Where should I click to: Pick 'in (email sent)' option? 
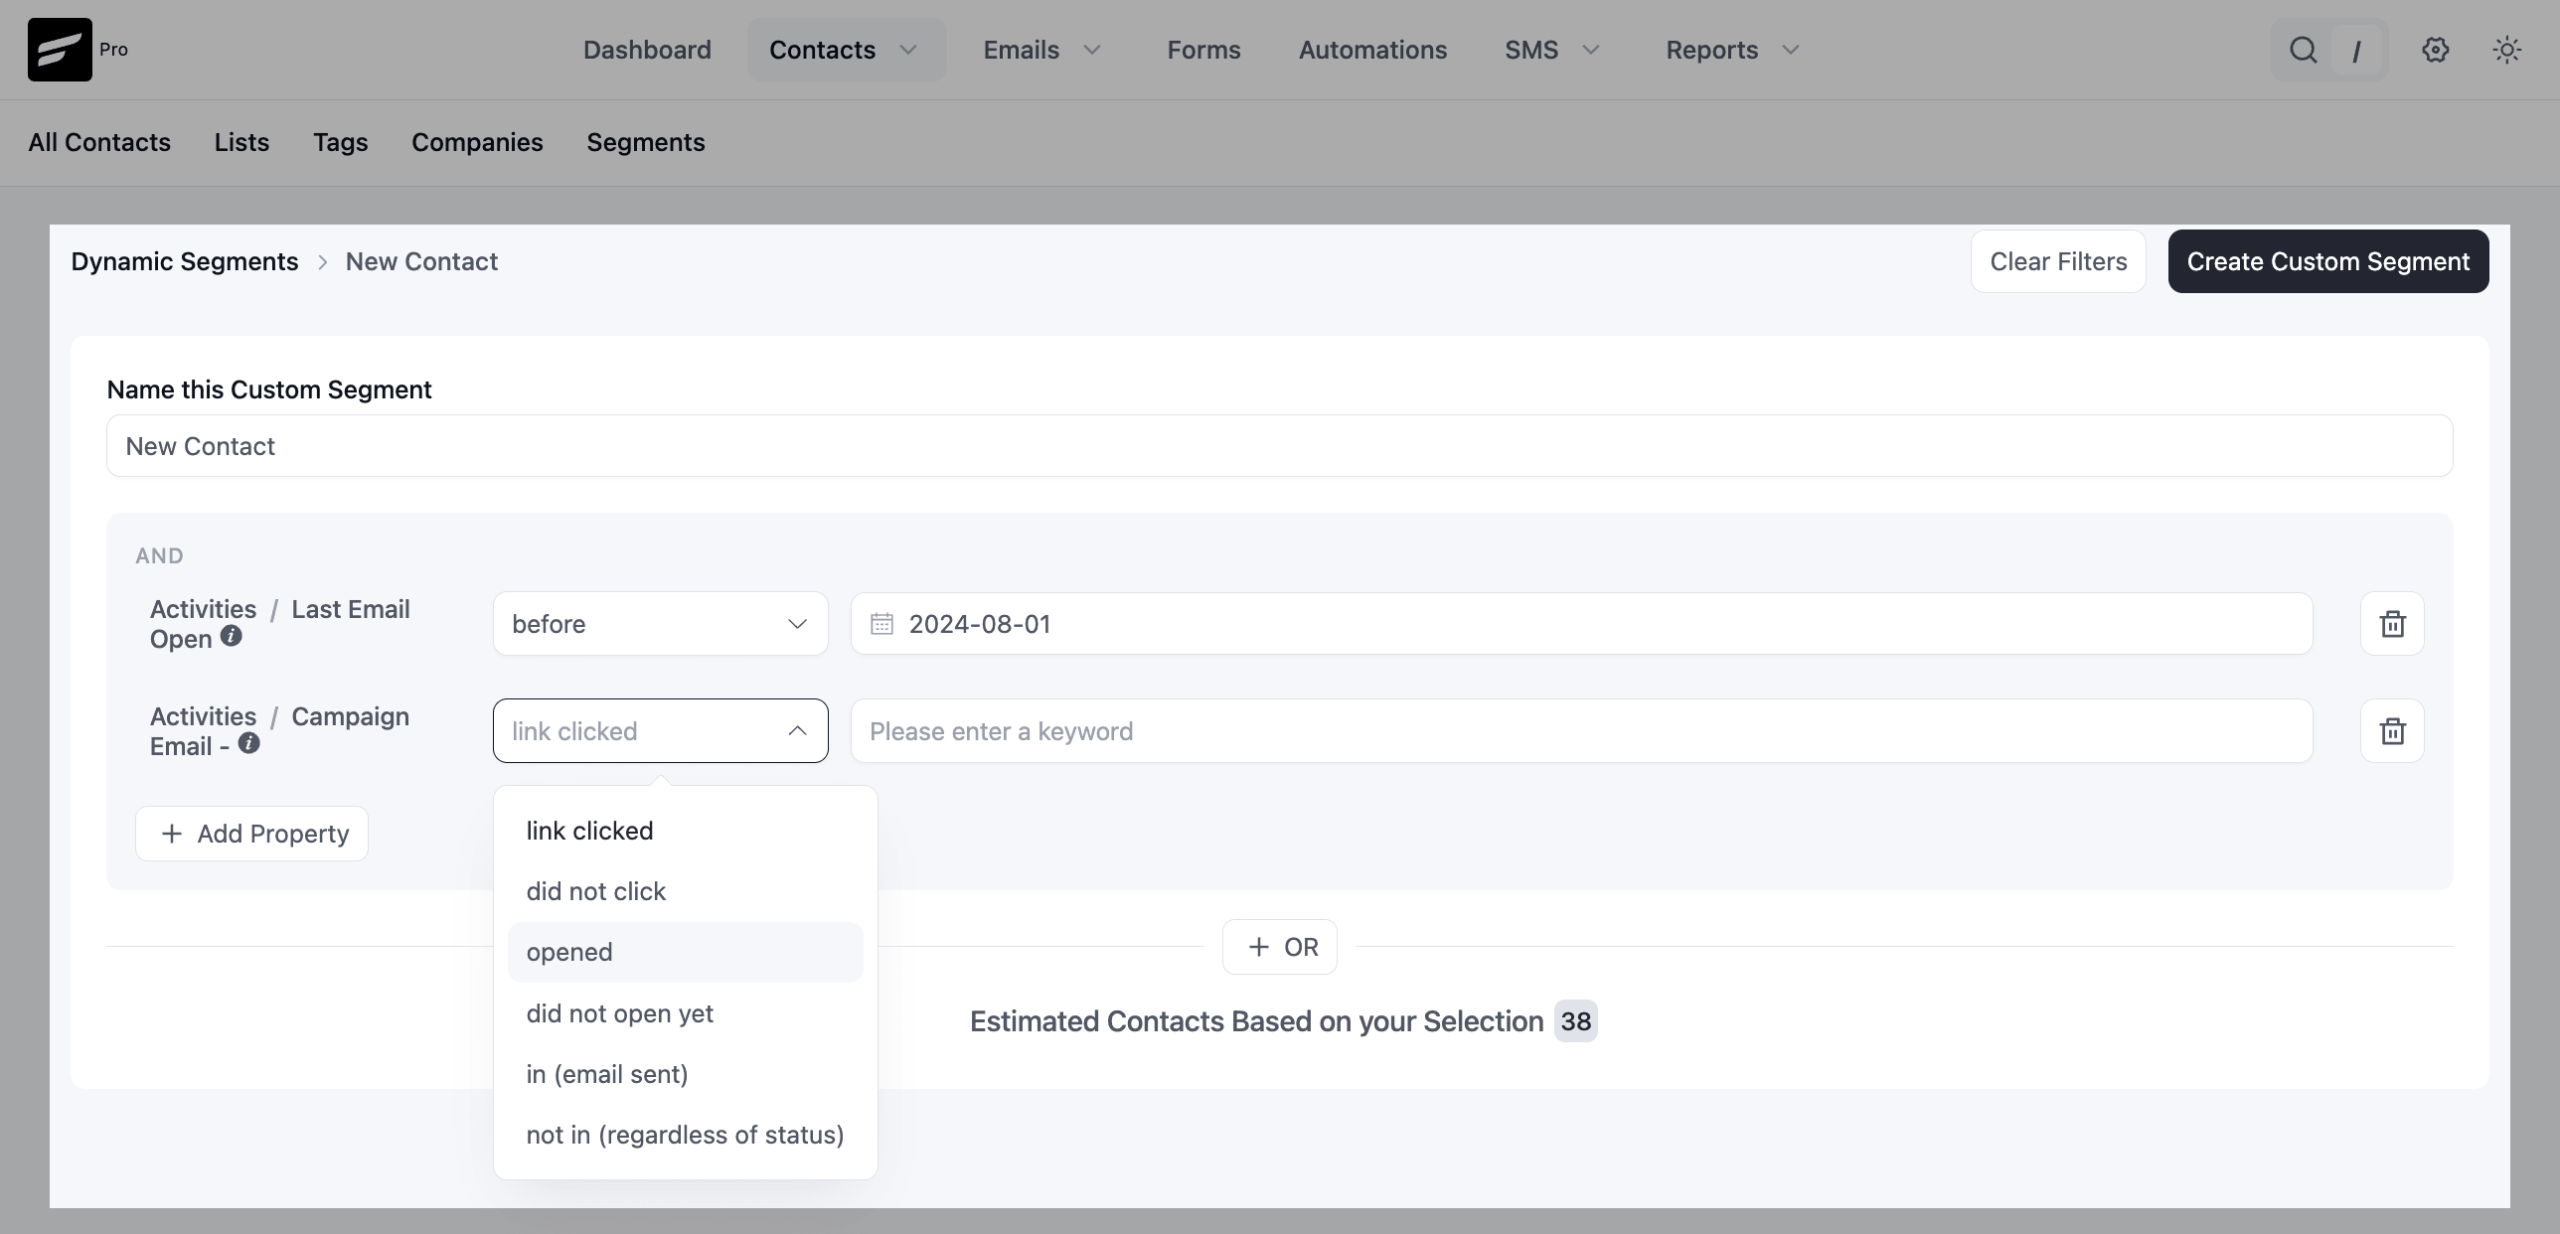click(x=685, y=1074)
